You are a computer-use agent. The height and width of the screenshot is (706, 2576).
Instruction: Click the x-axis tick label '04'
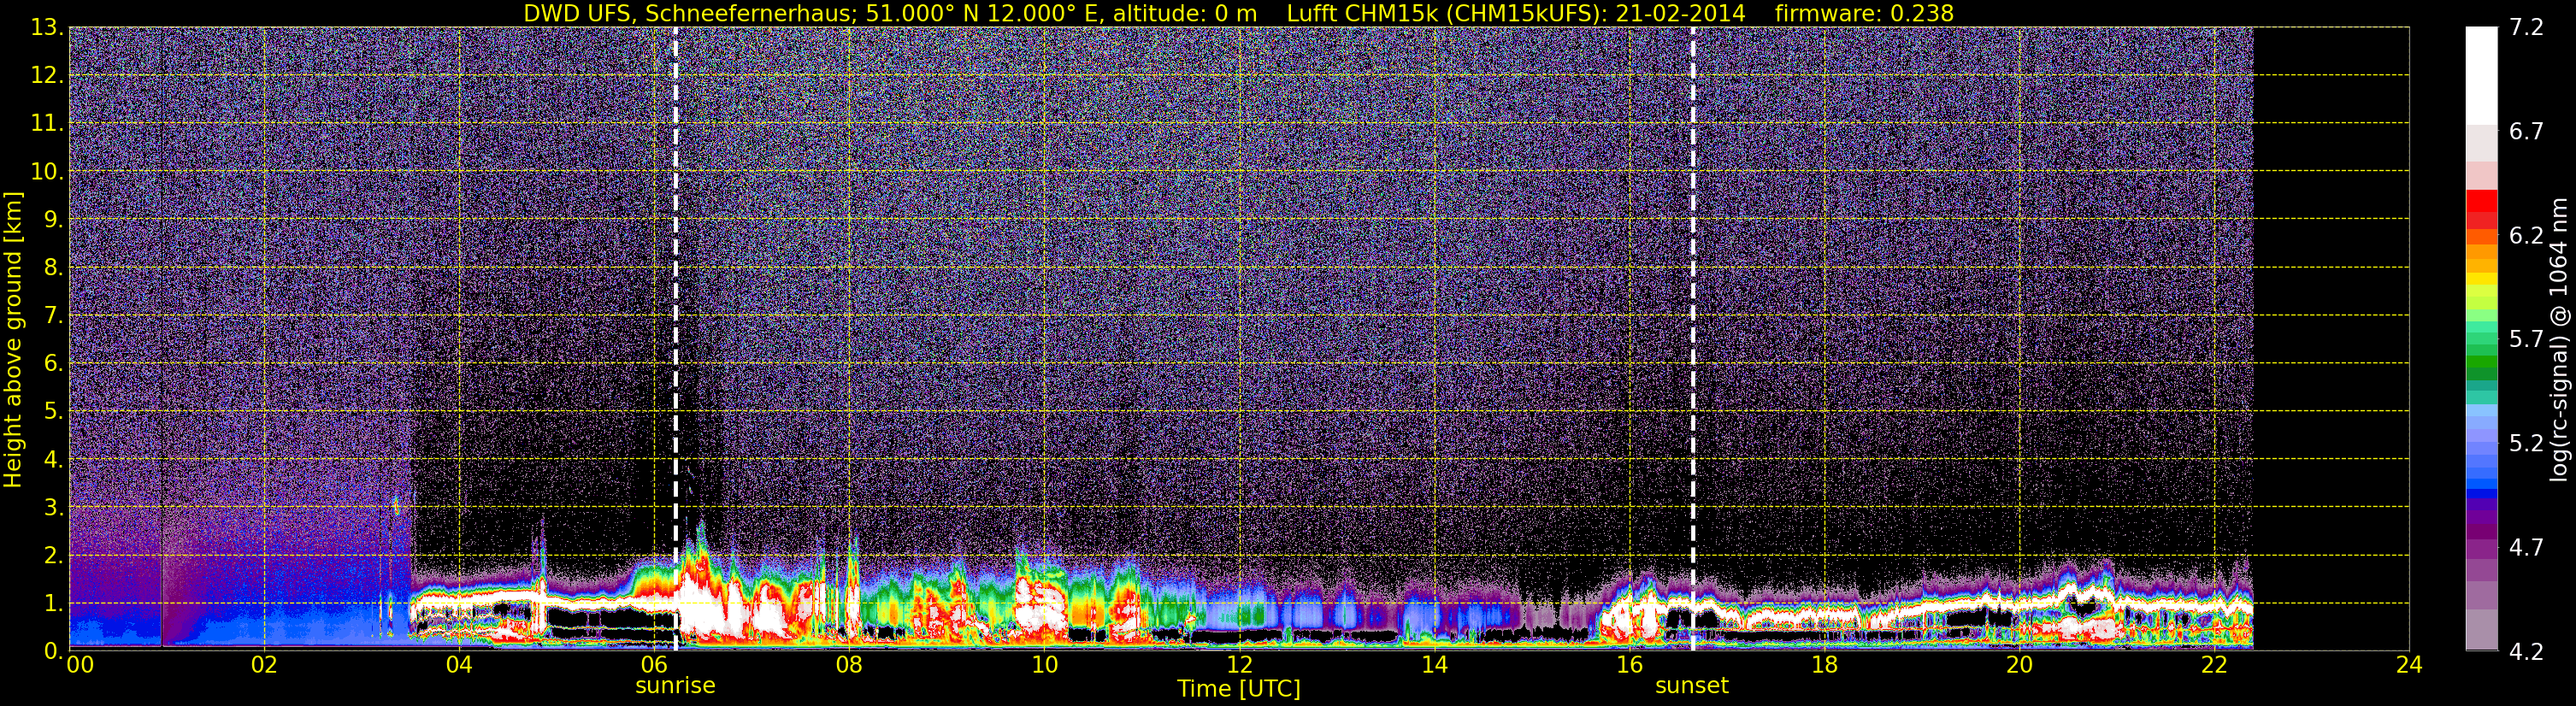[x=459, y=666]
